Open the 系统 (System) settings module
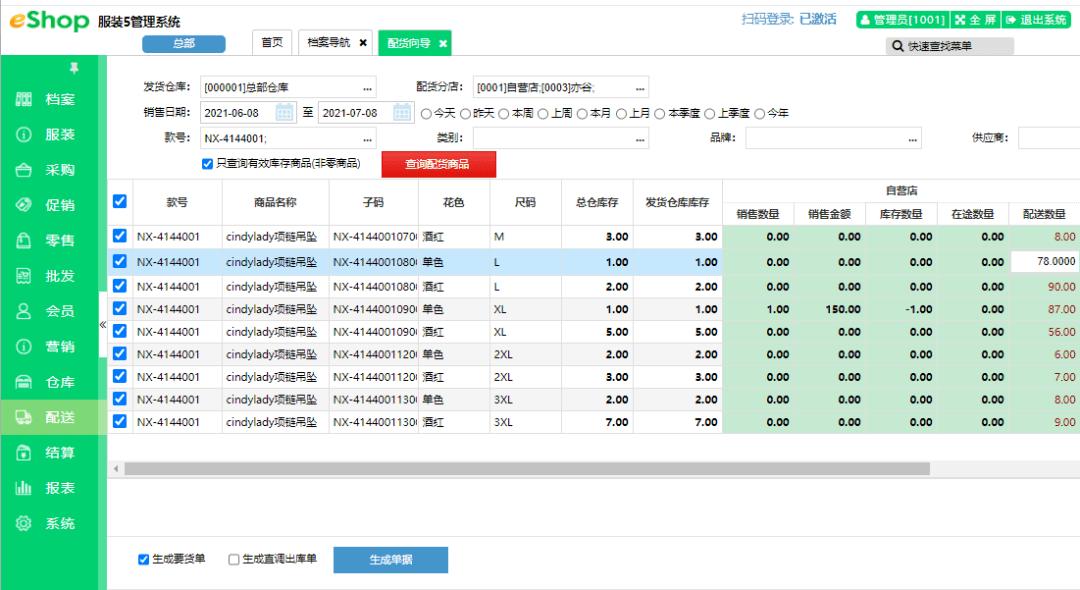1080x590 pixels. pyautogui.click(x=47, y=522)
